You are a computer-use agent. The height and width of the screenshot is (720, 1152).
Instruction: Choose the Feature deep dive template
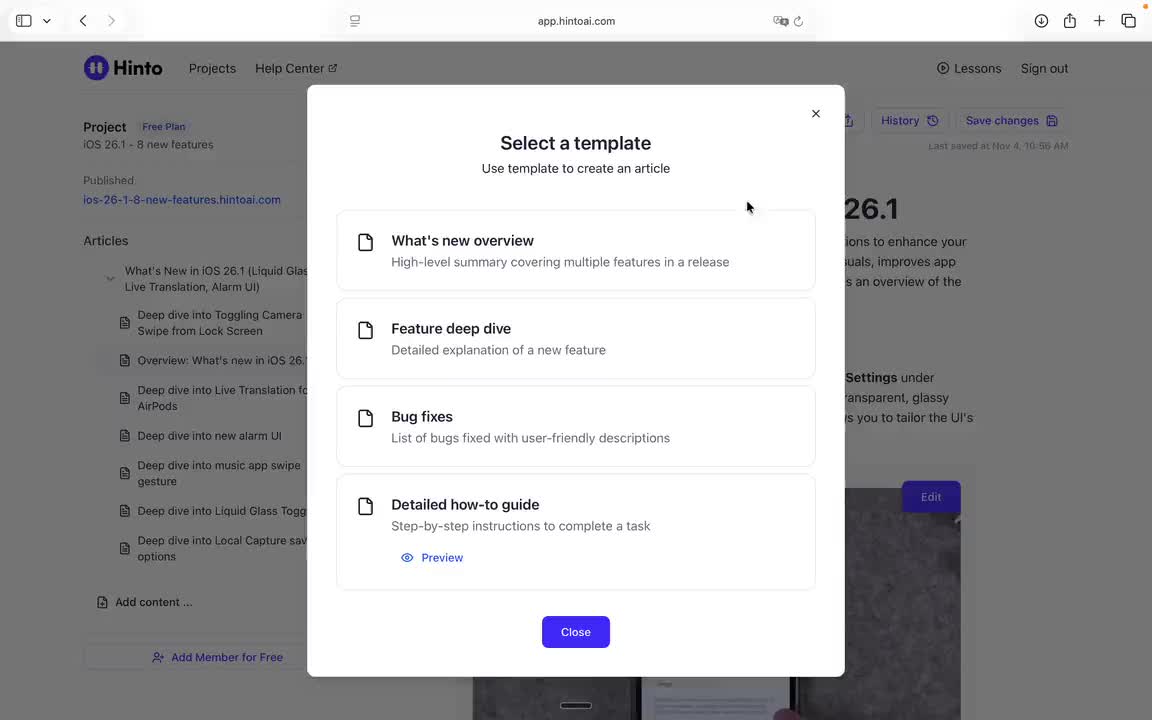(575, 339)
